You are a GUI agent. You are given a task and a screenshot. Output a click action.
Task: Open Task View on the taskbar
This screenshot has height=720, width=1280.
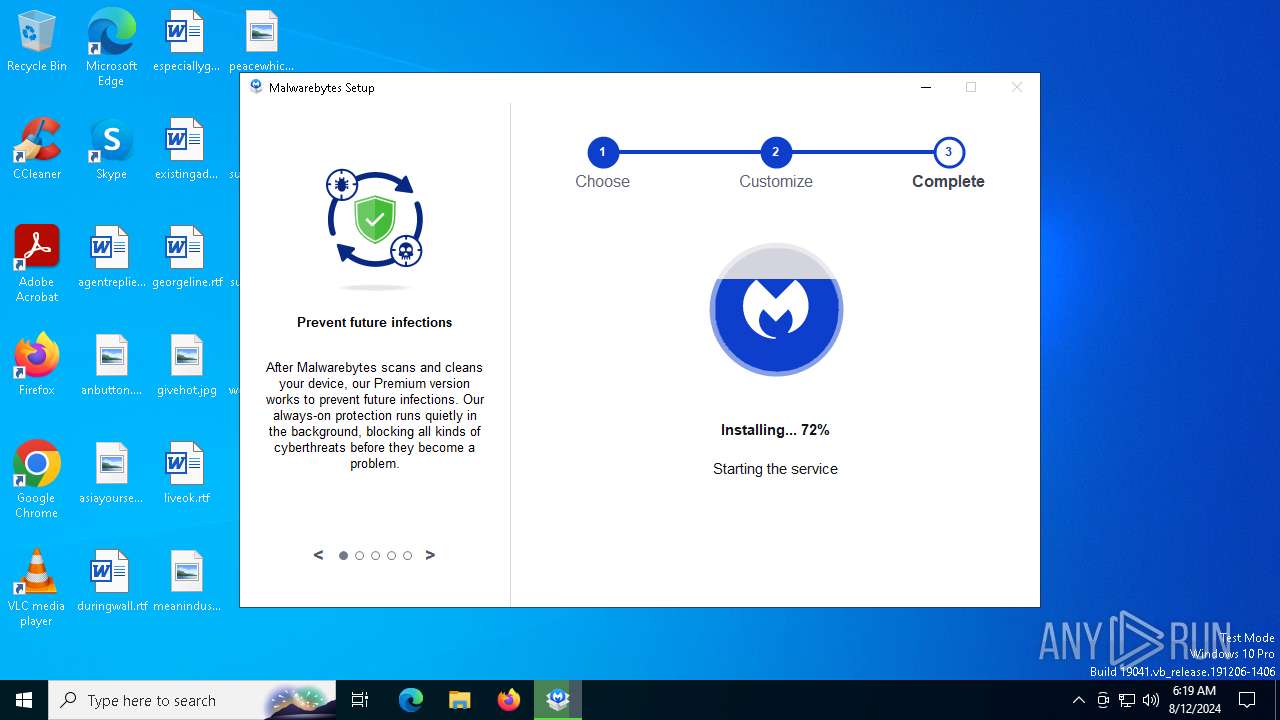(360, 700)
